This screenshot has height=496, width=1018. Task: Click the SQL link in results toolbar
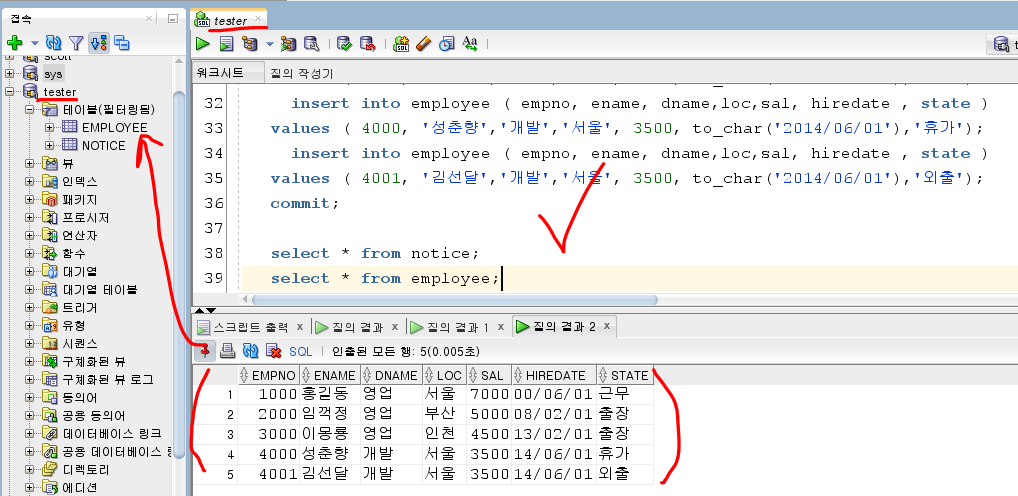tap(301, 351)
